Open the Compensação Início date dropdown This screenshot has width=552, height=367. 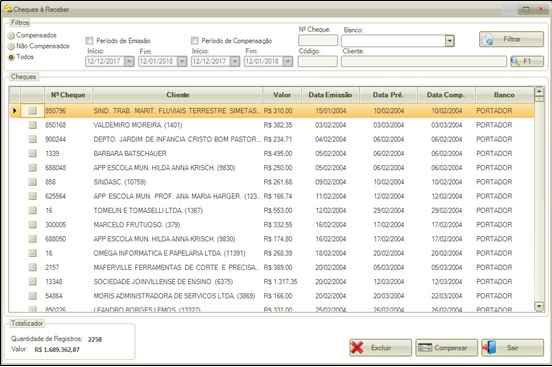pos(235,61)
